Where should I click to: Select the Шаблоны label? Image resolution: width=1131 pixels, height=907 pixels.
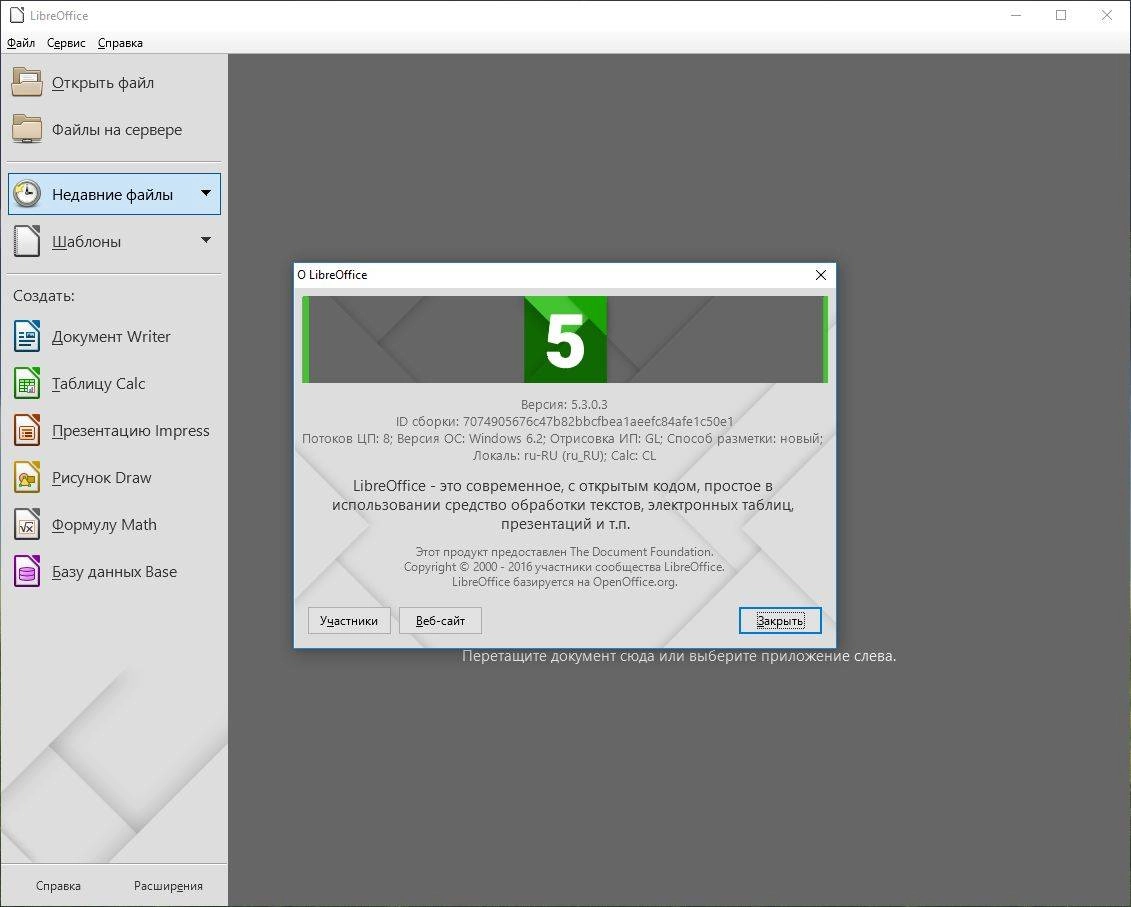click(x=86, y=242)
